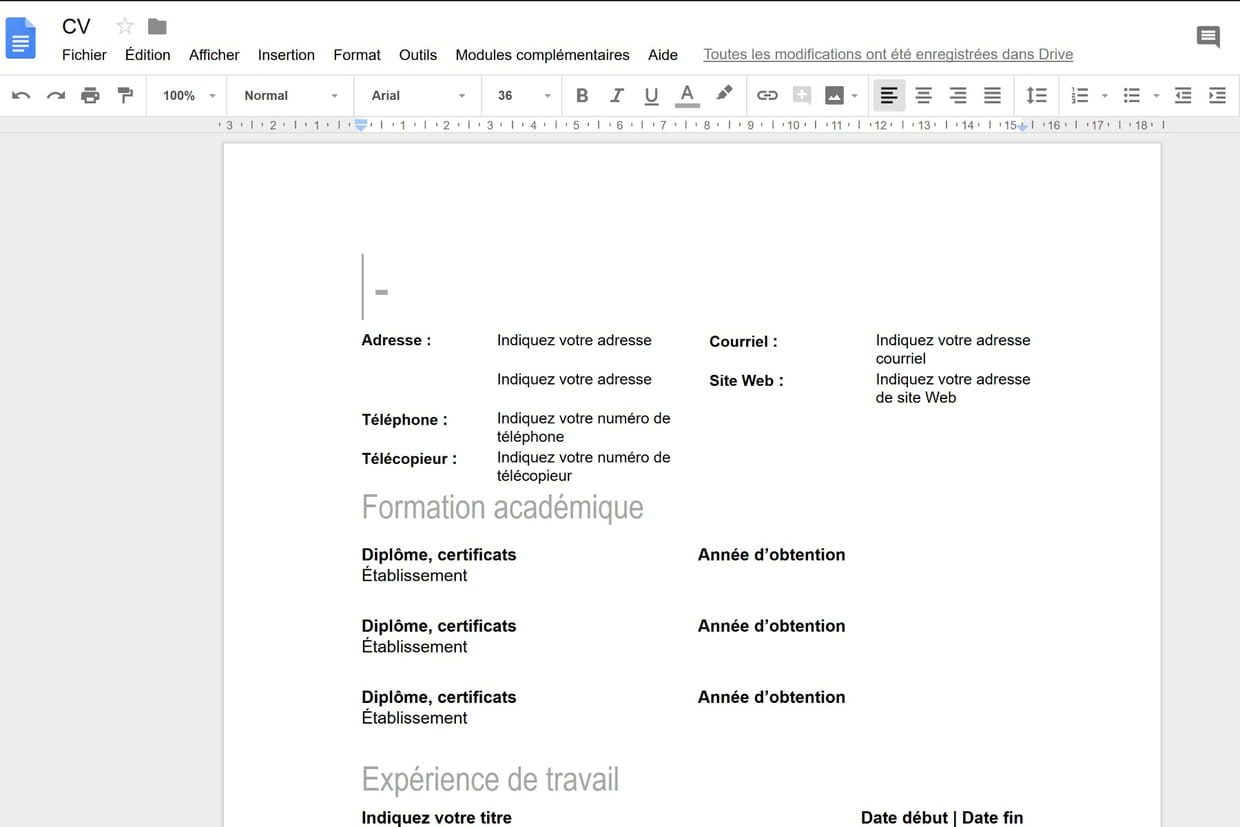Click the Redo arrow
The width and height of the screenshot is (1240, 827).
click(56, 96)
